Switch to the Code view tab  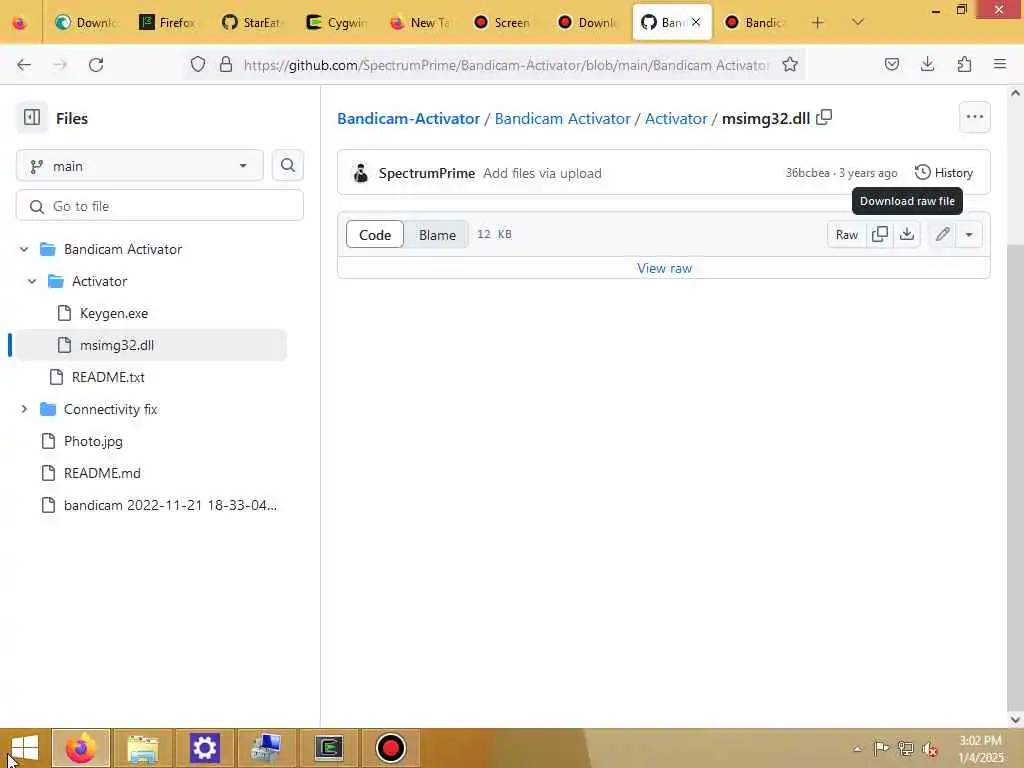tap(375, 234)
